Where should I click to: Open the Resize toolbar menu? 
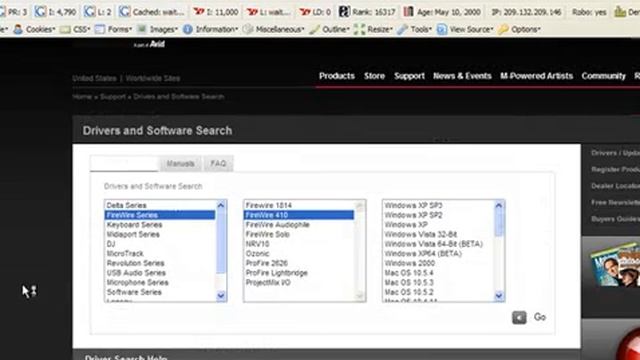[373, 29]
